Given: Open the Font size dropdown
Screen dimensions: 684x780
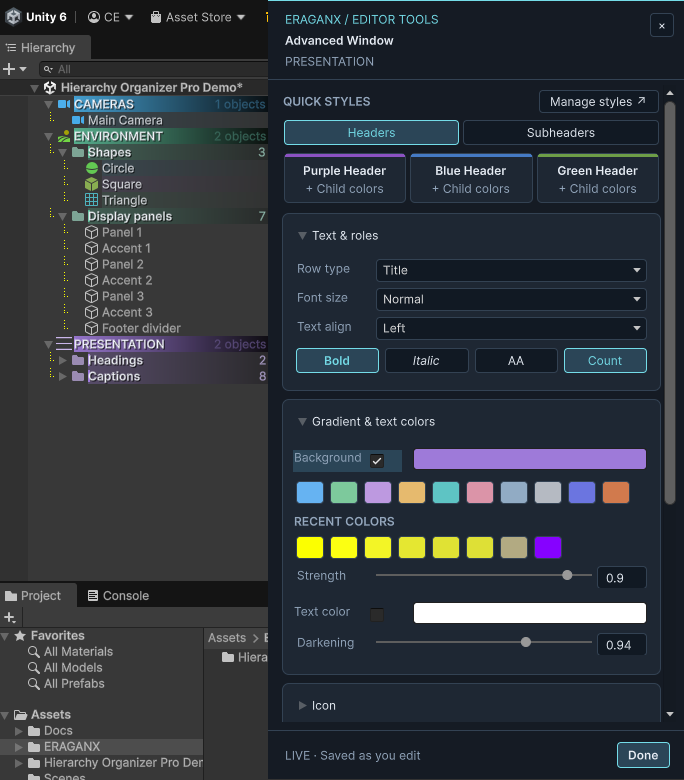Looking at the screenshot, I should (511, 299).
